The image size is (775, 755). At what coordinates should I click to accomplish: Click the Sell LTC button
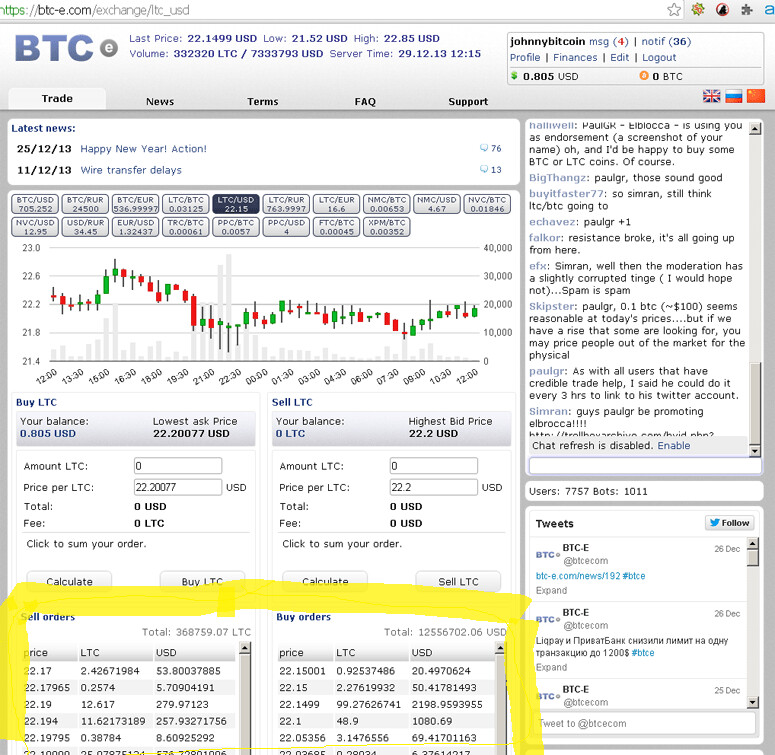pyautogui.click(x=458, y=582)
